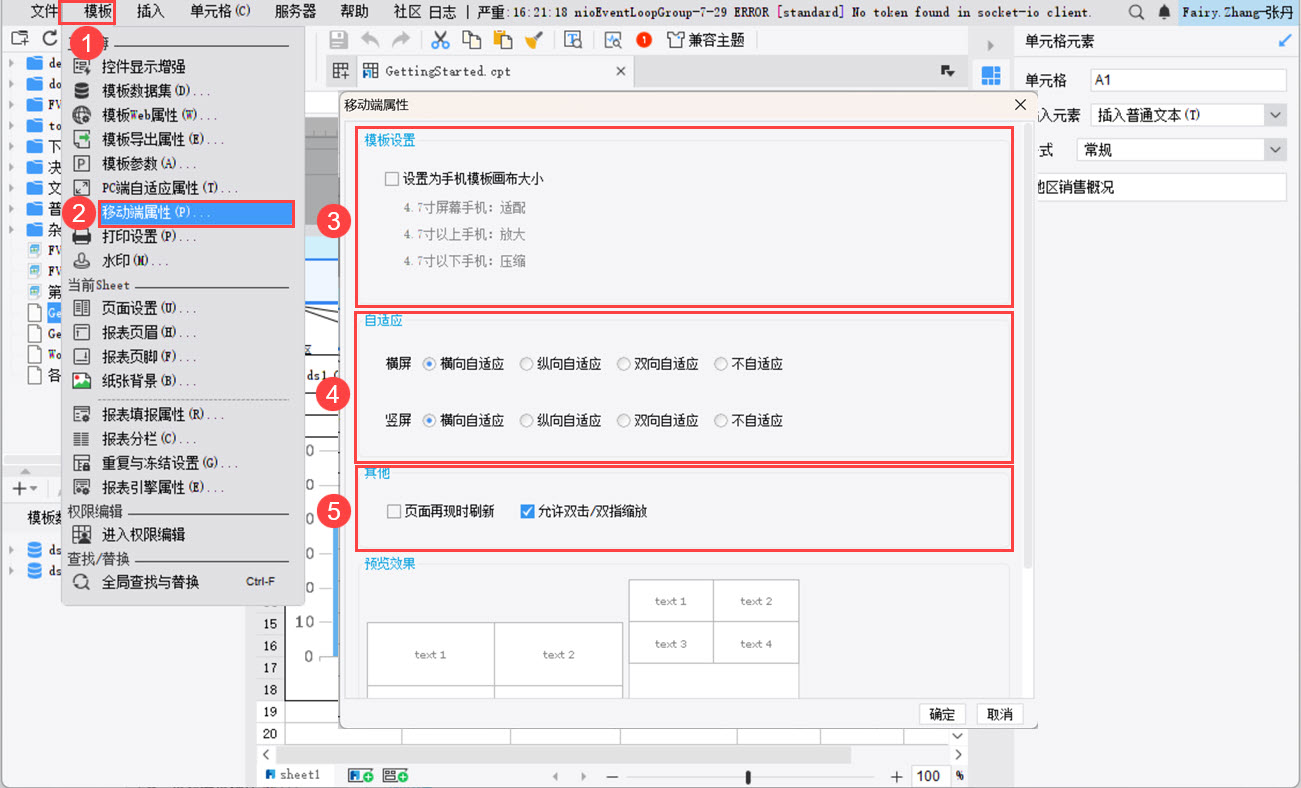Open the 单元格(C) menu
This screenshot has width=1301, height=788.
(220, 12)
